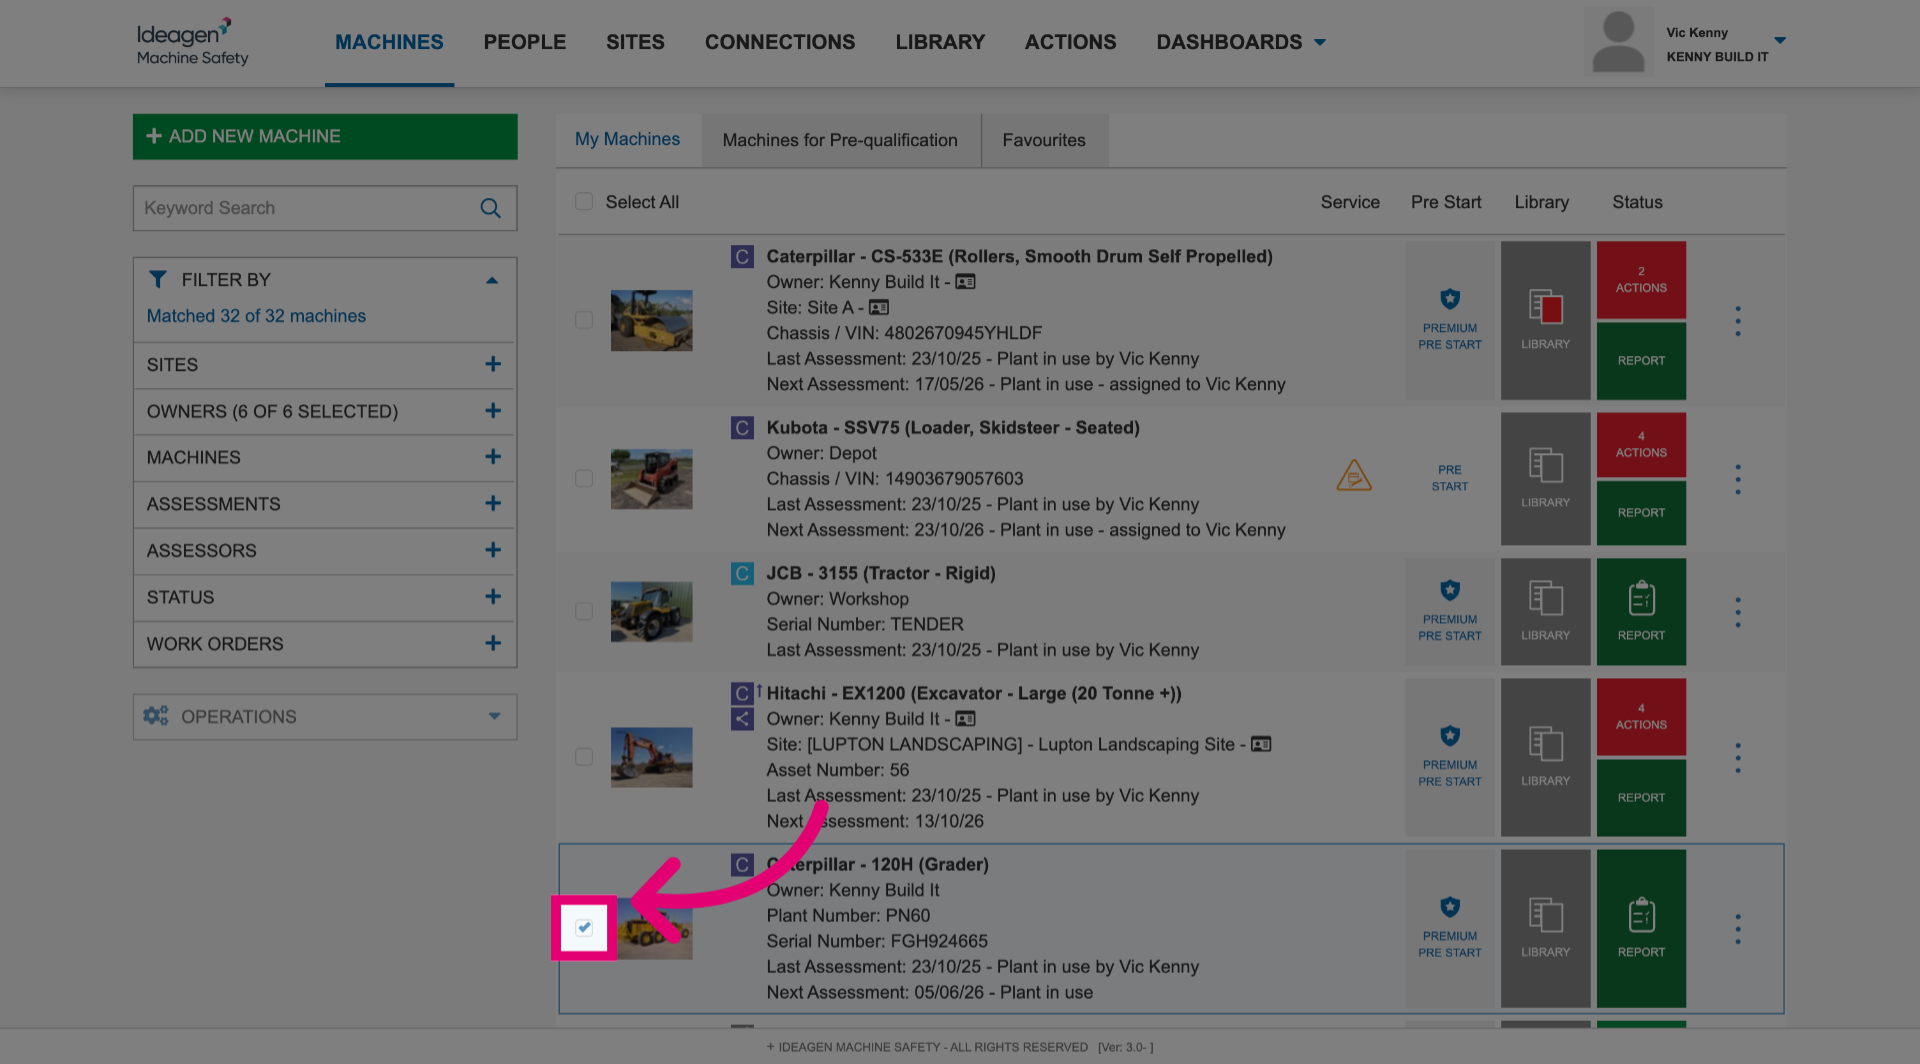Open Premium Pre Start for Hitachi EX1200
1920x1064 pixels.
pyautogui.click(x=1450, y=757)
